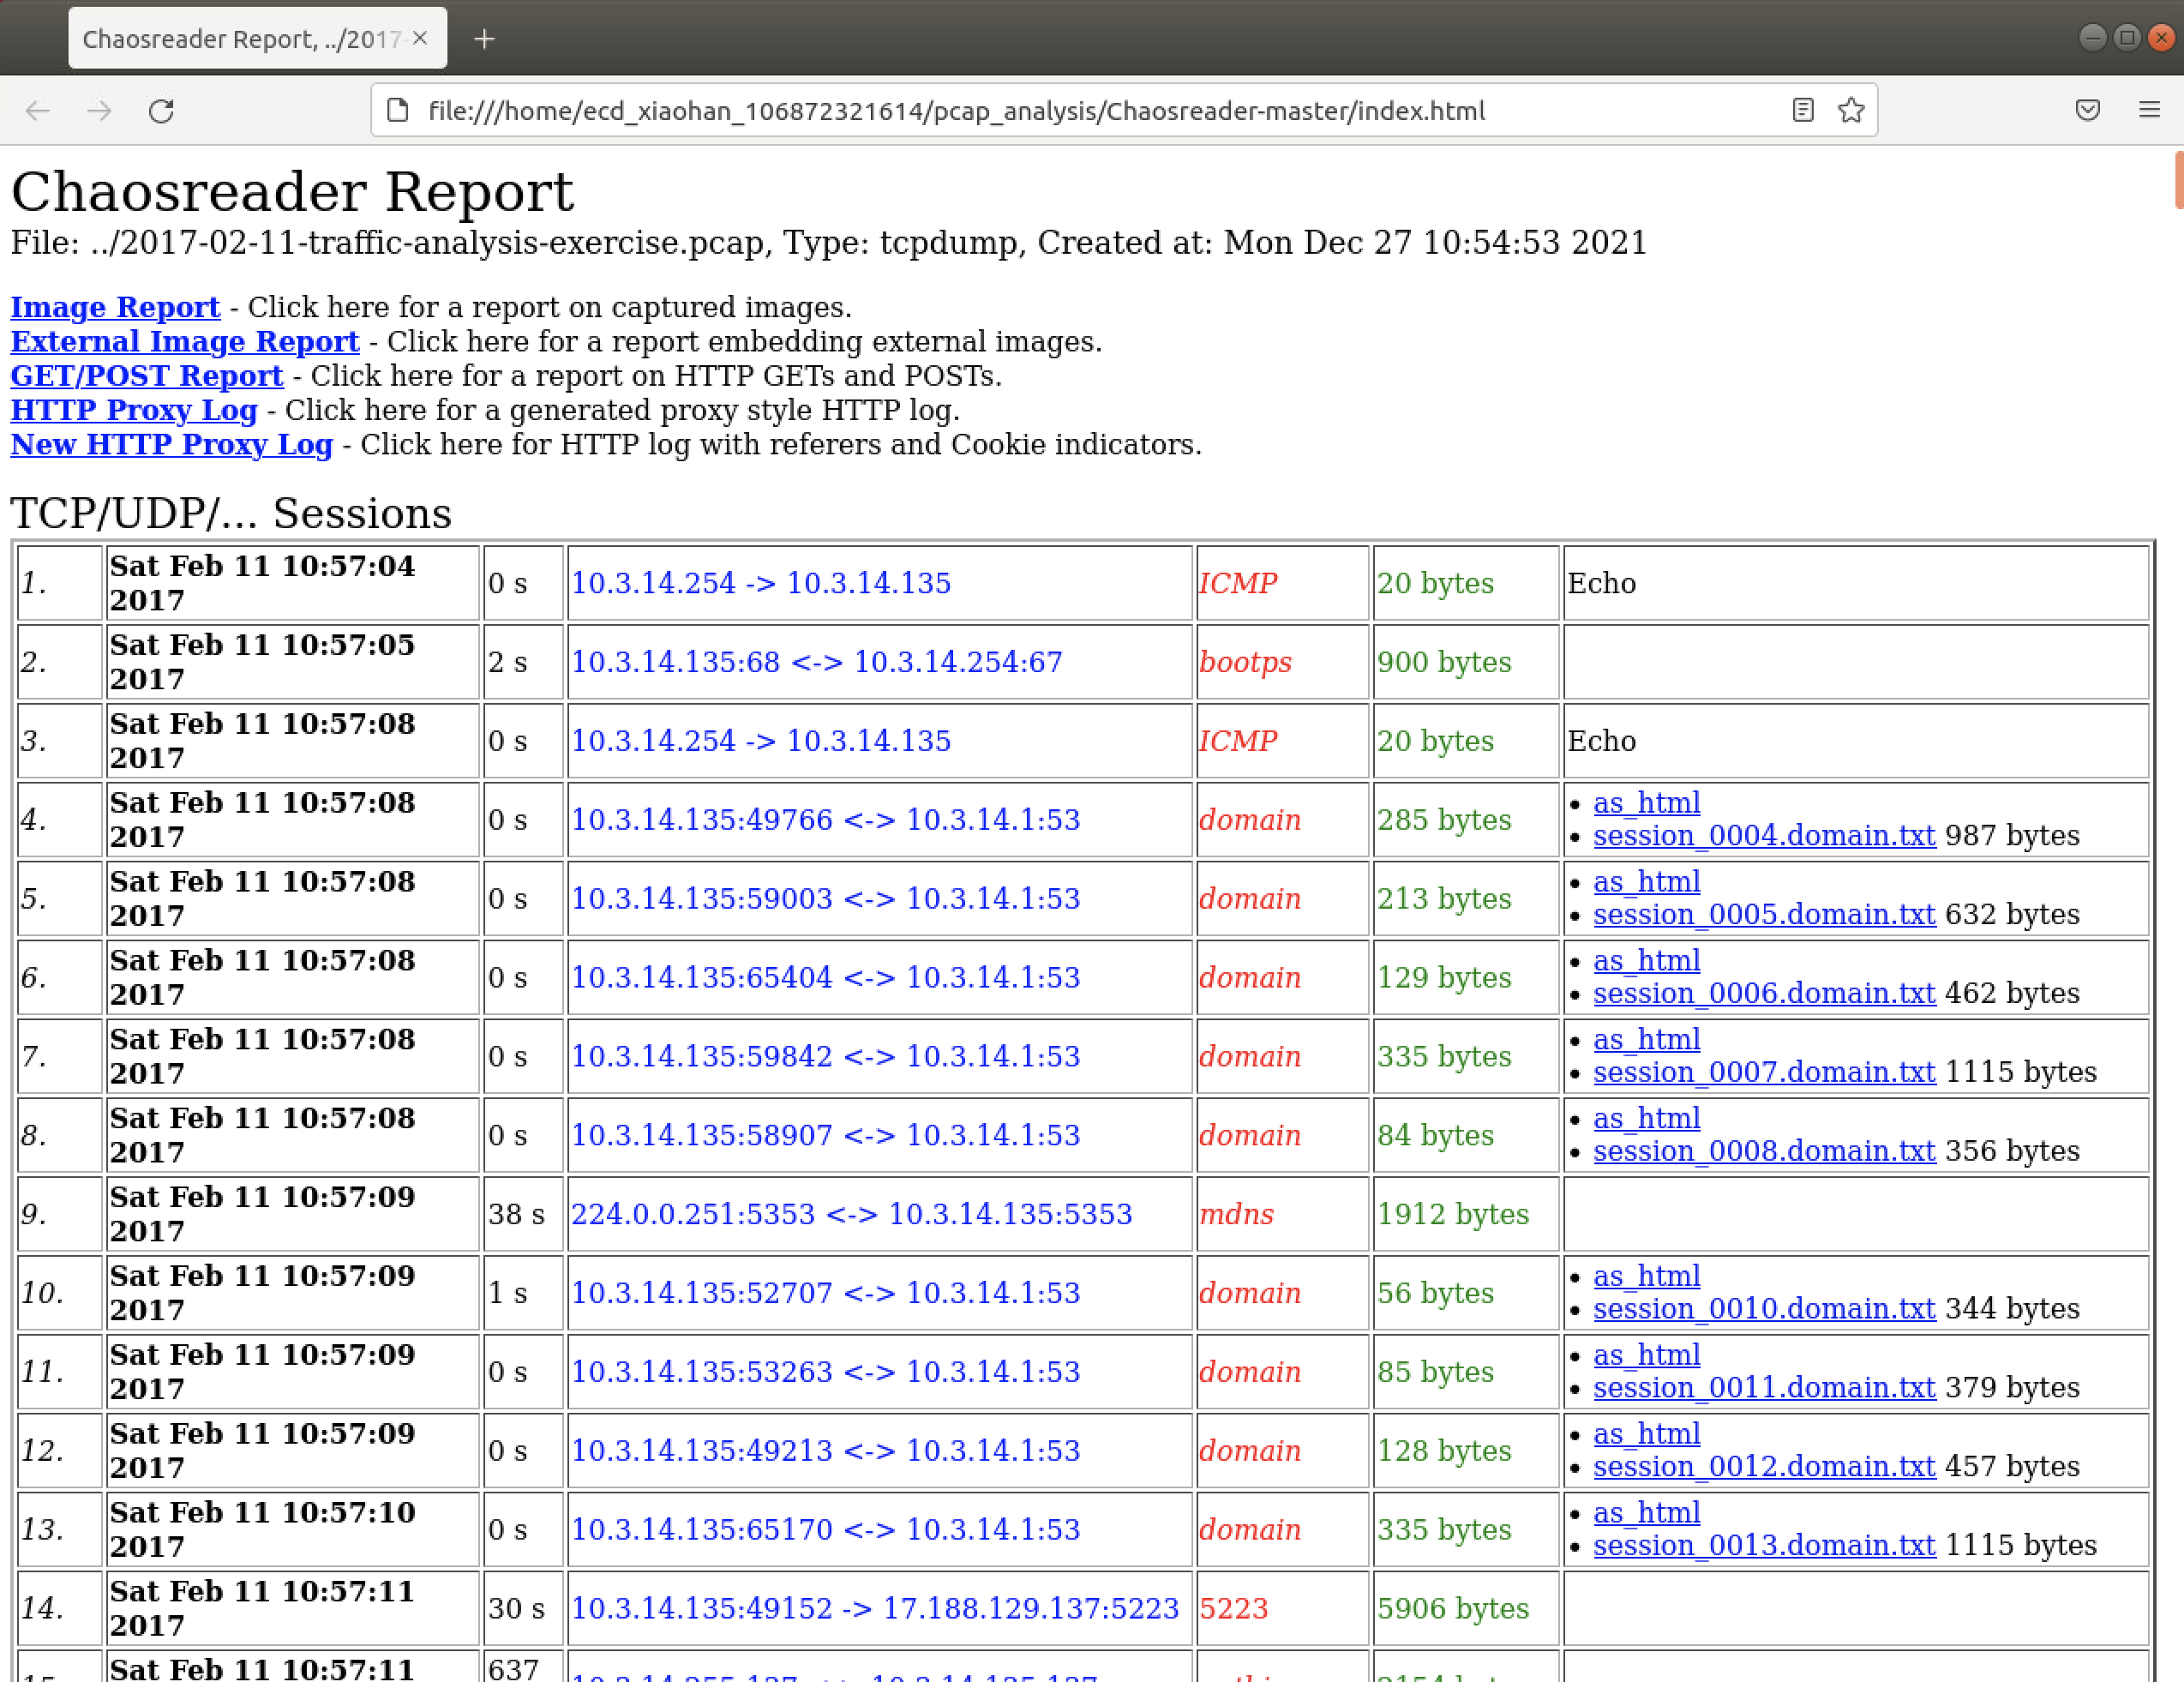
Task: Open session_0005.domain.txt file link
Action: (1764, 915)
